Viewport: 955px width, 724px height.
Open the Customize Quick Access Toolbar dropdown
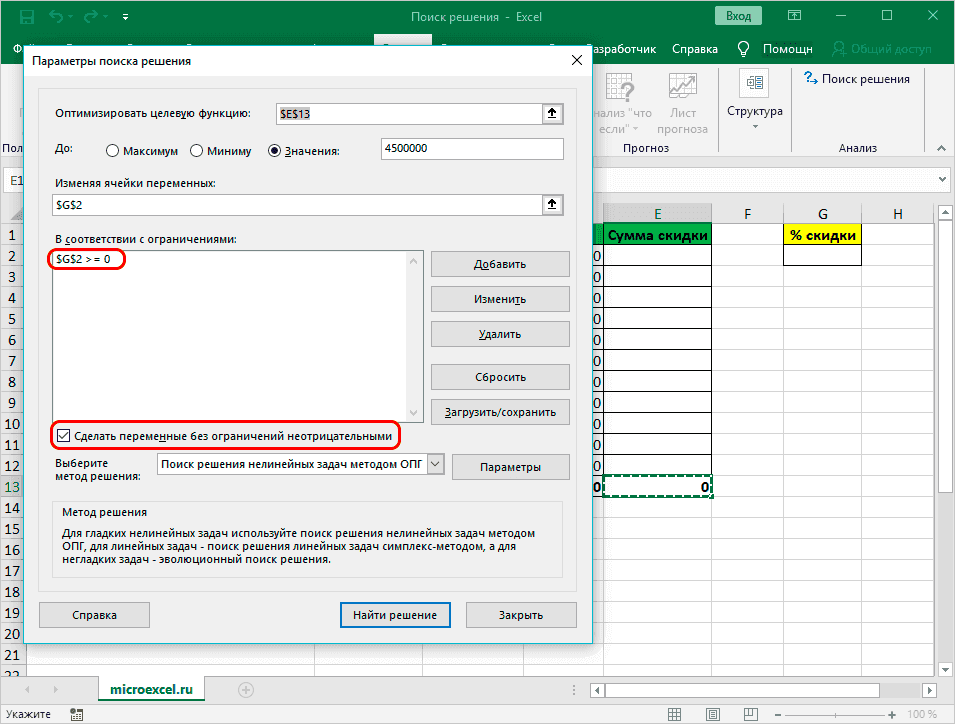[124, 18]
